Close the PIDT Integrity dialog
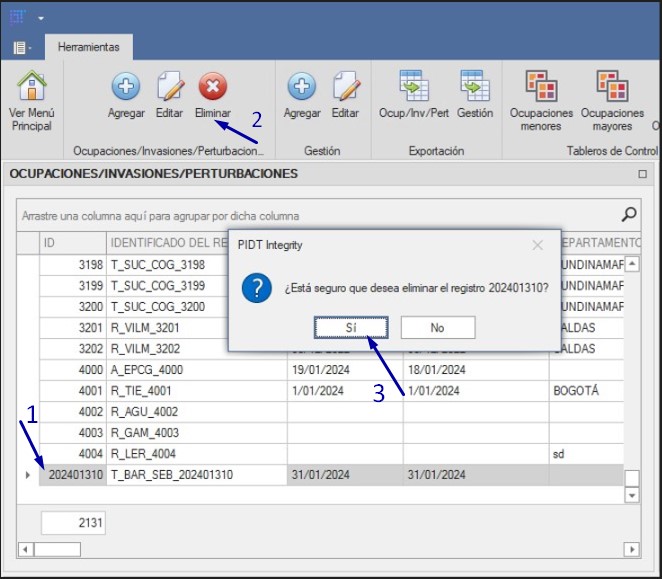This screenshot has height=579, width=662. (537, 245)
